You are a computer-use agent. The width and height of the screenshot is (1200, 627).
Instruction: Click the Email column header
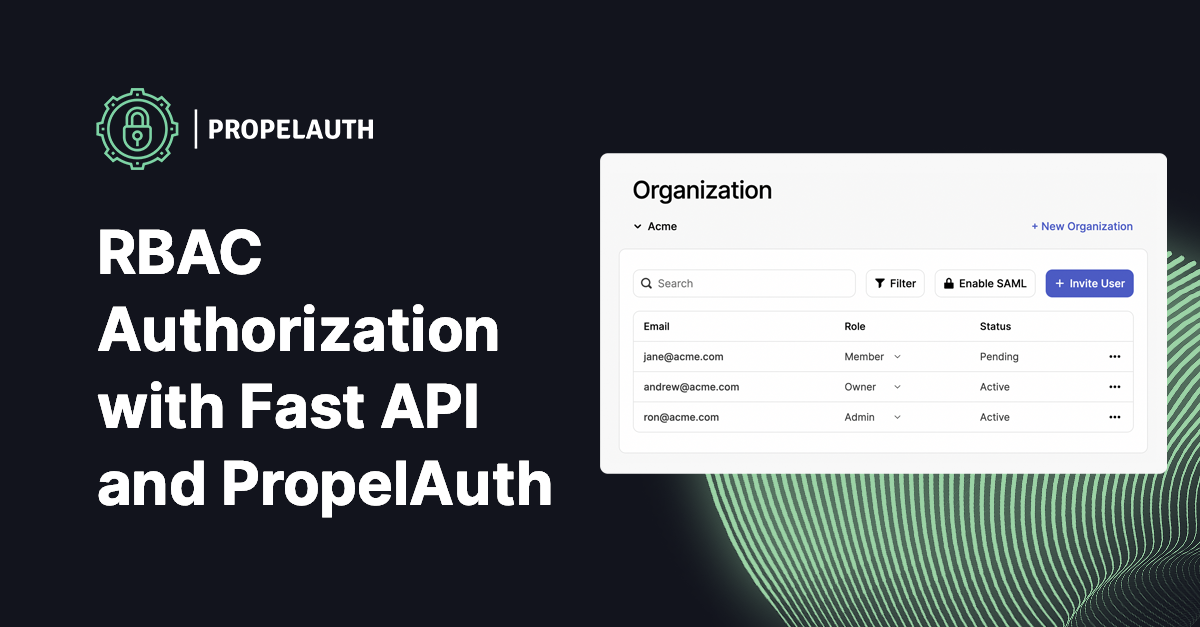[x=656, y=327]
